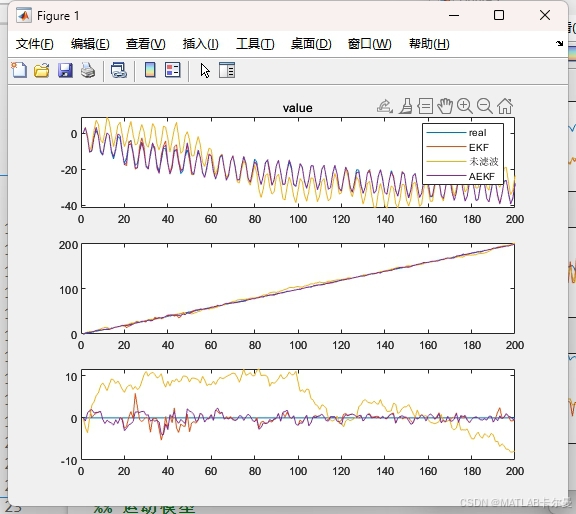Click the Link Plot toolbar icon

(x=119, y=70)
